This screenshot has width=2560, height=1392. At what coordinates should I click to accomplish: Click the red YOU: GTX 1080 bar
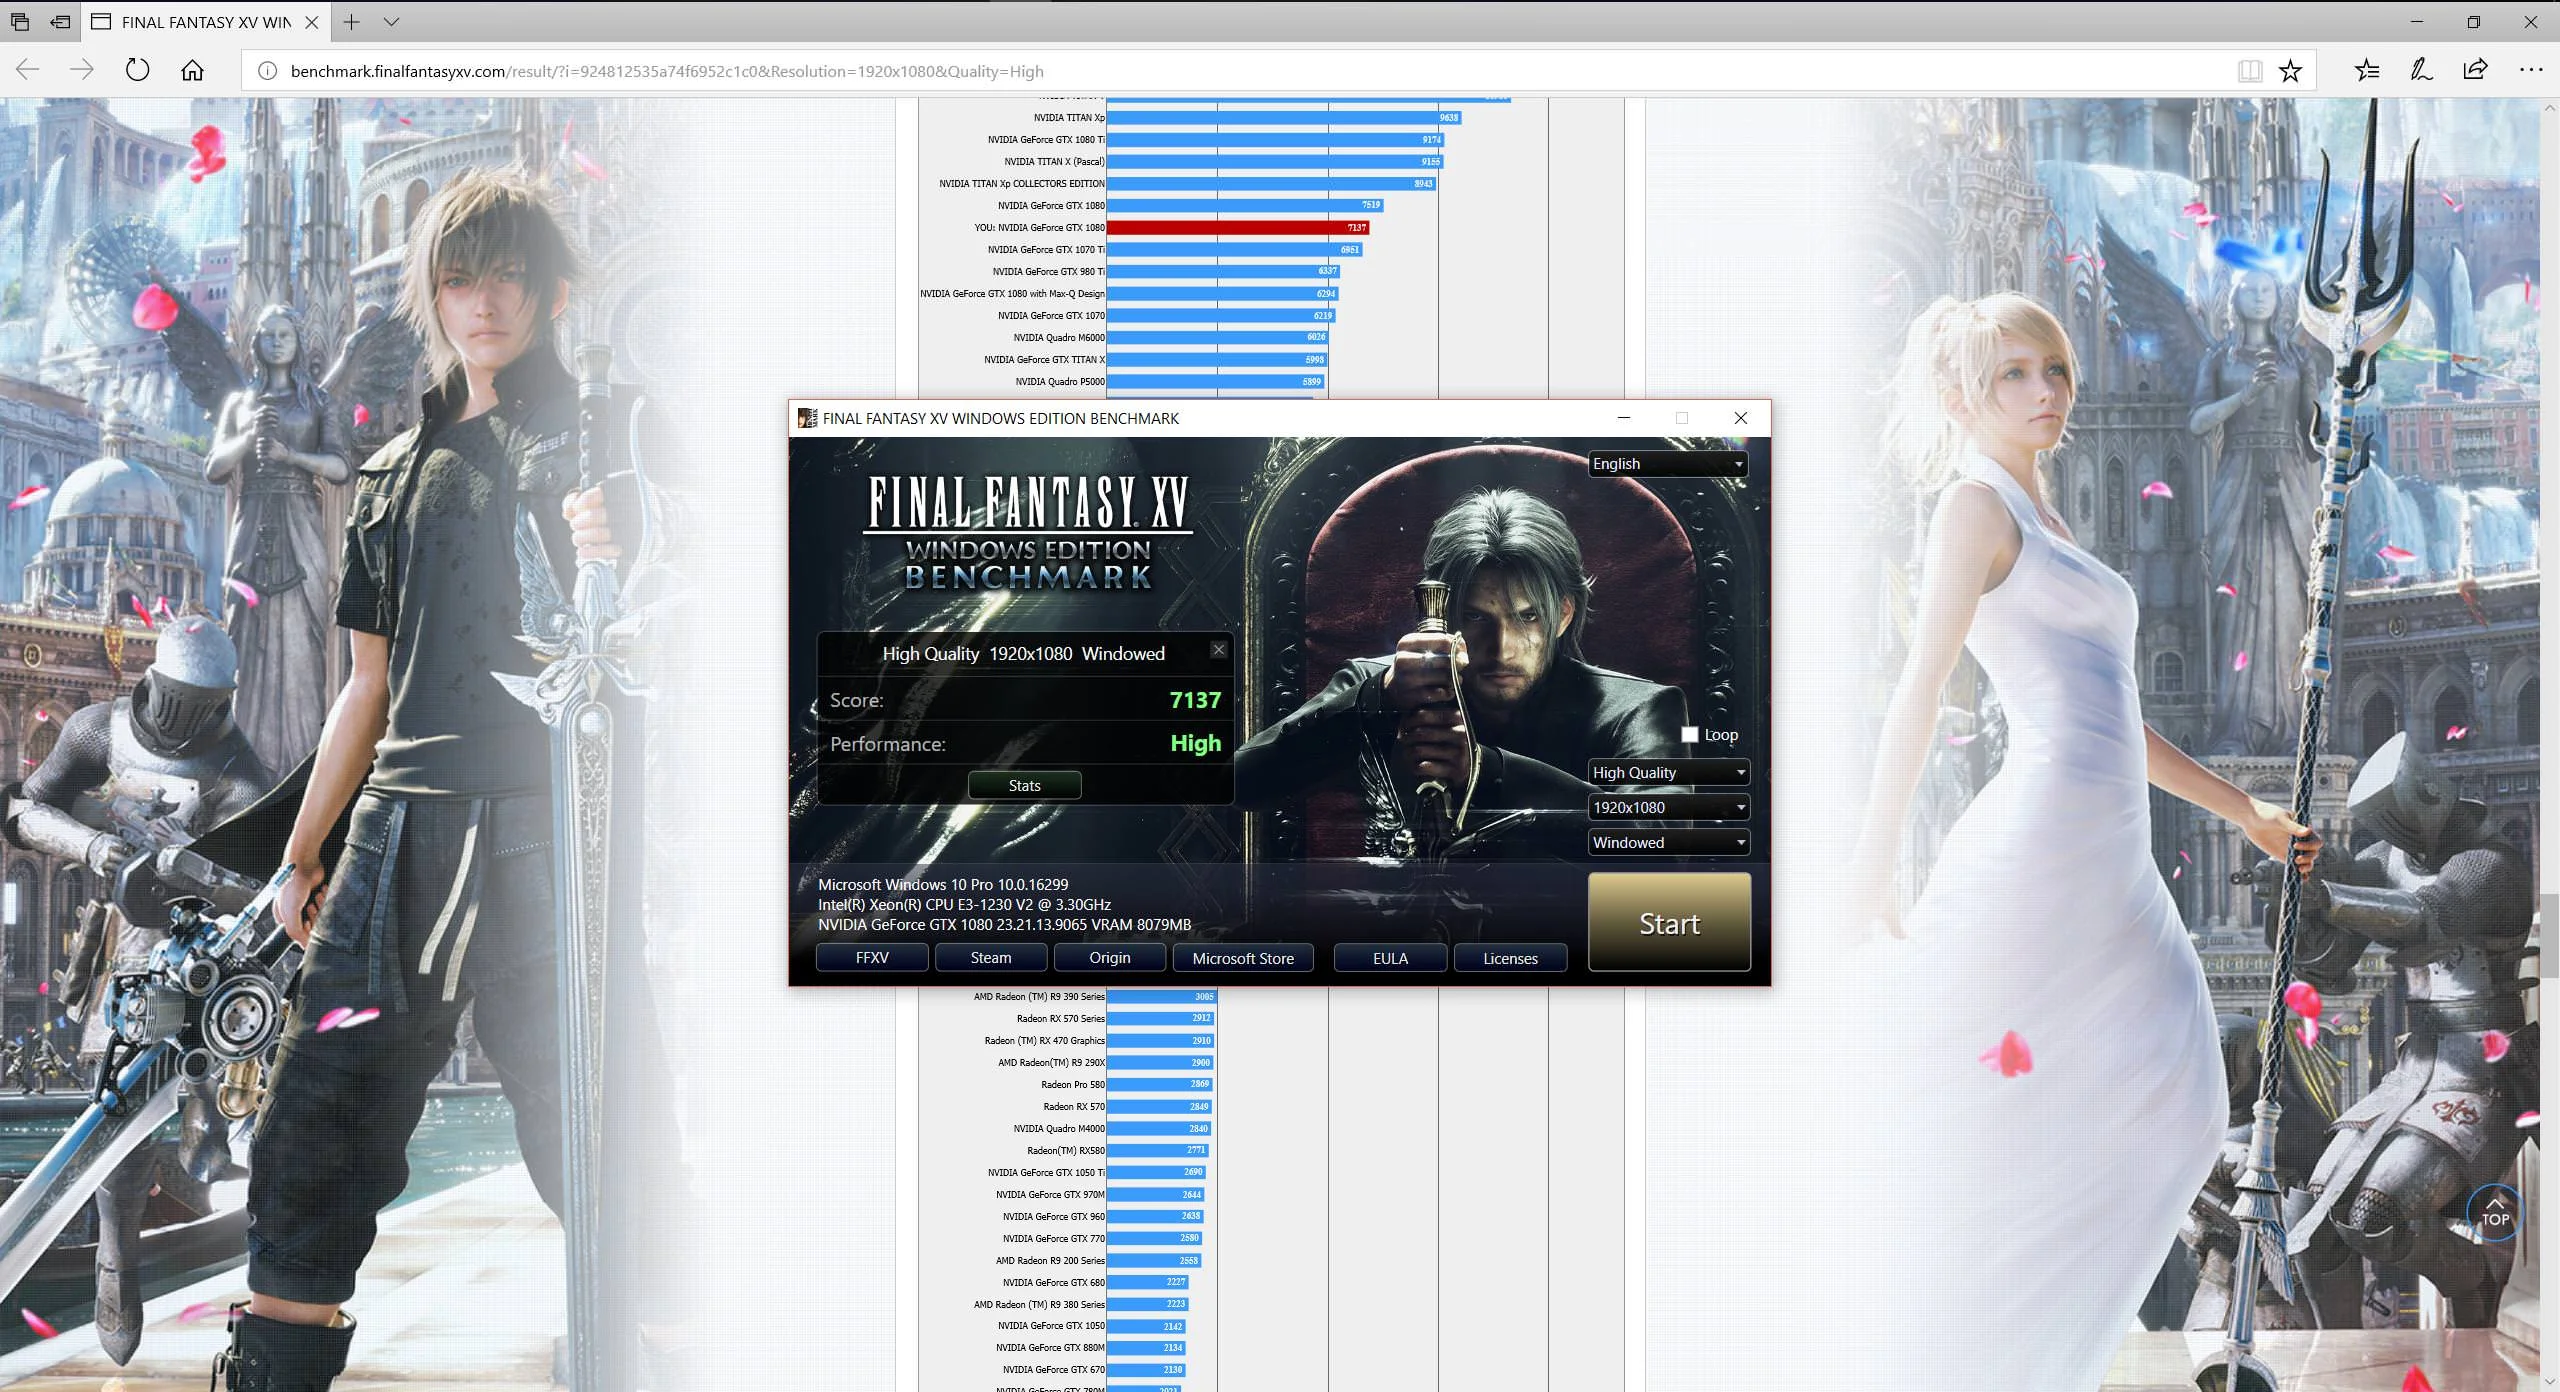coord(1238,228)
